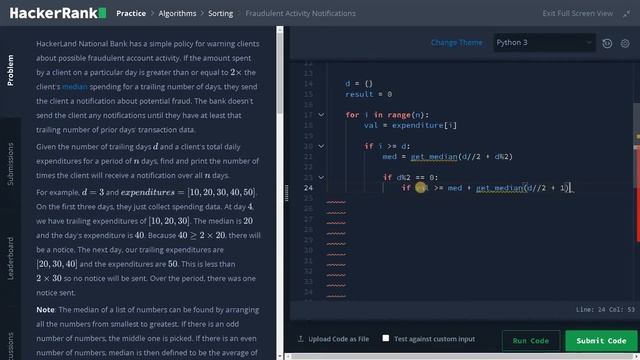Click Exit Full Screen View
Viewport: 640px width, 360px height.
point(578,13)
